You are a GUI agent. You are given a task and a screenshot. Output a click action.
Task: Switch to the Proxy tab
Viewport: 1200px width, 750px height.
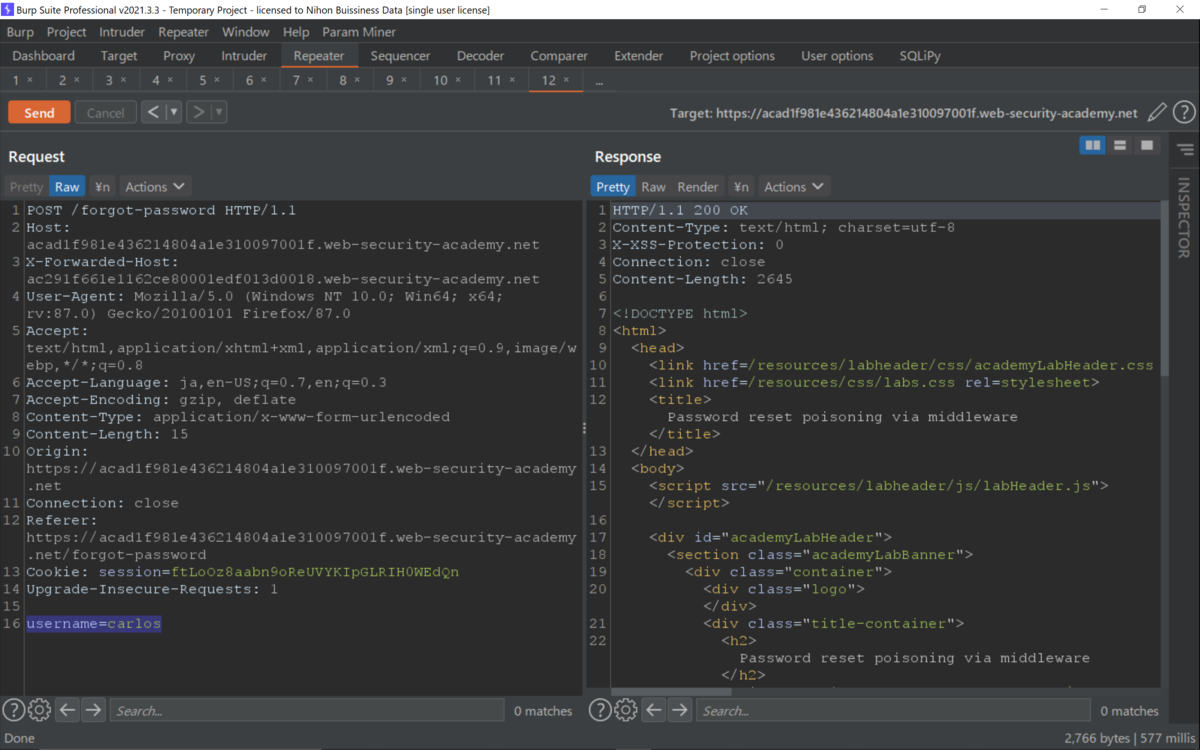pos(179,56)
